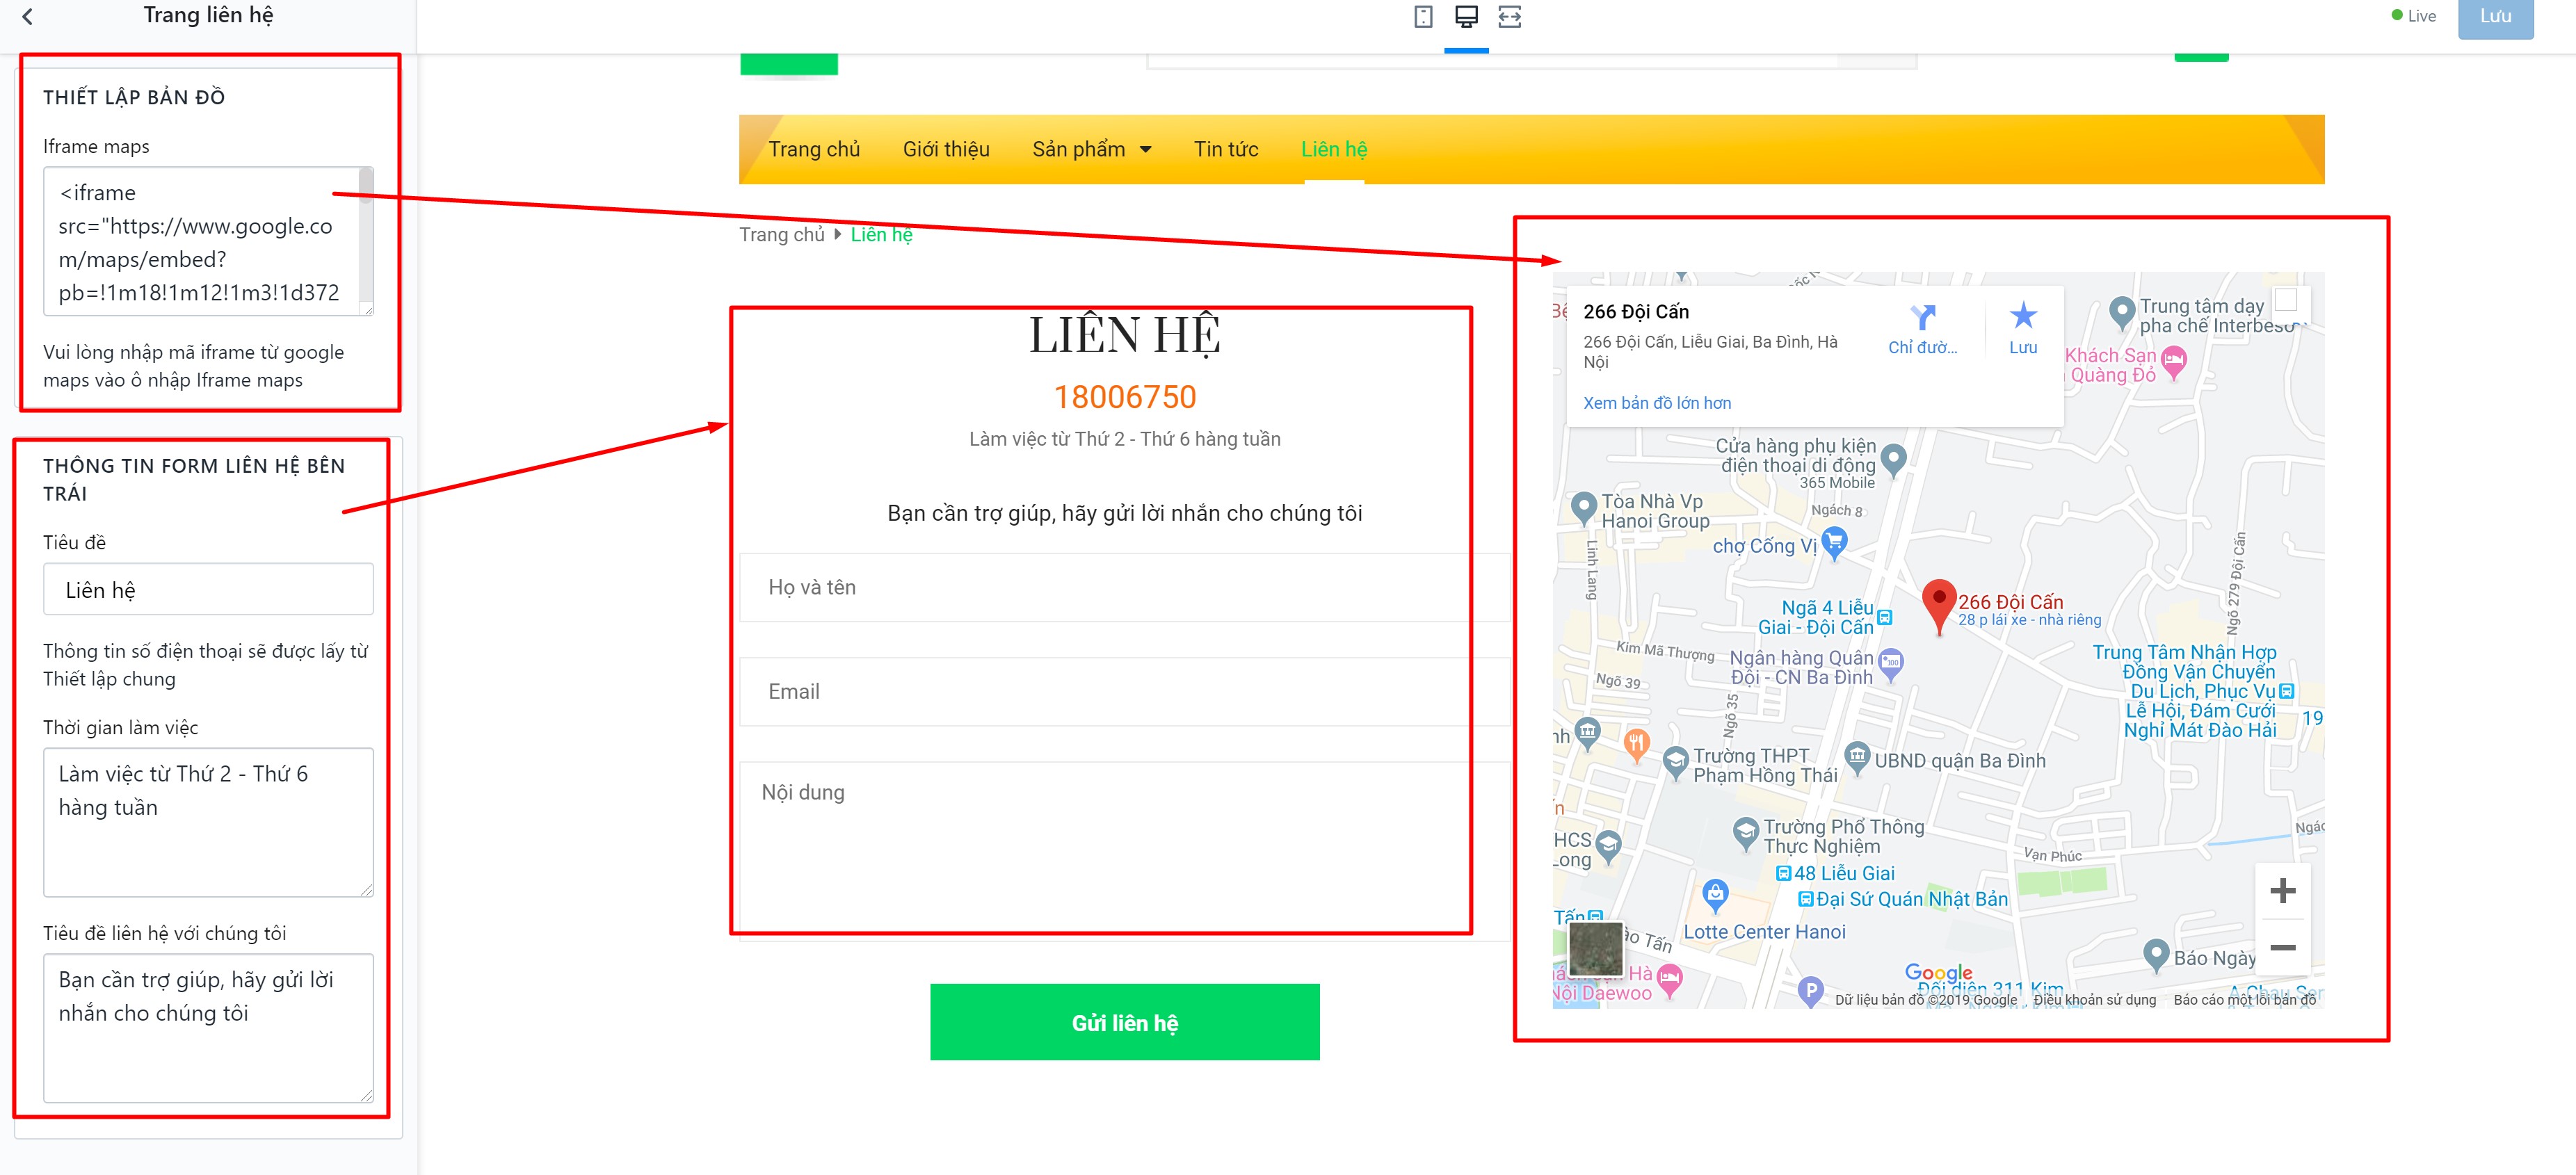
Task: Switch to full-width preview icon
Action: (1509, 16)
